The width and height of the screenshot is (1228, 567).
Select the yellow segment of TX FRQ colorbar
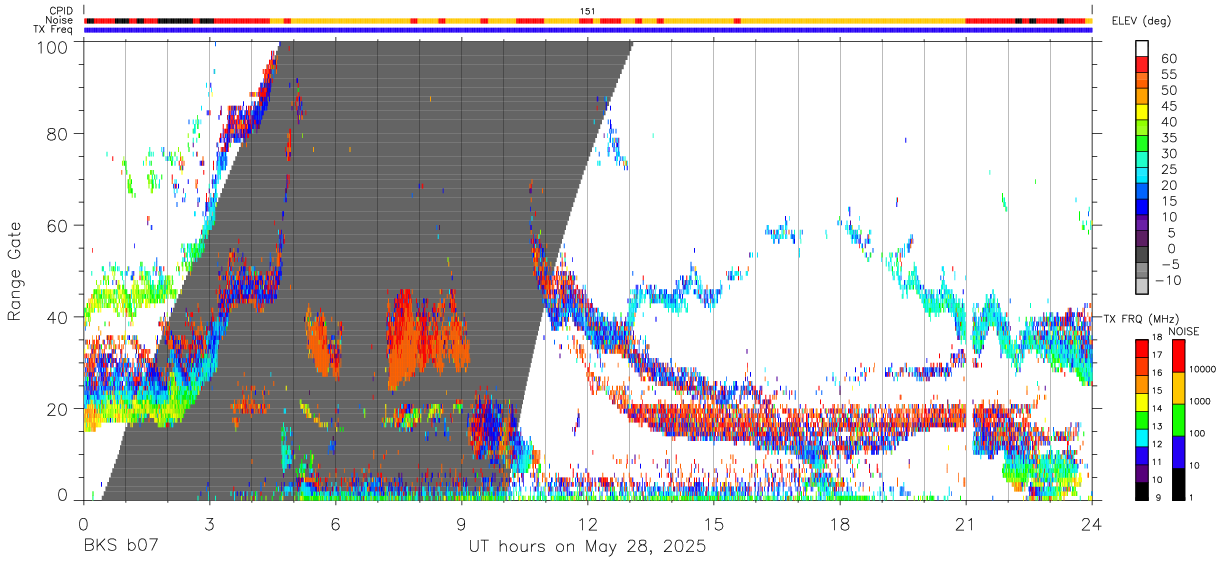pos(1142,402)
